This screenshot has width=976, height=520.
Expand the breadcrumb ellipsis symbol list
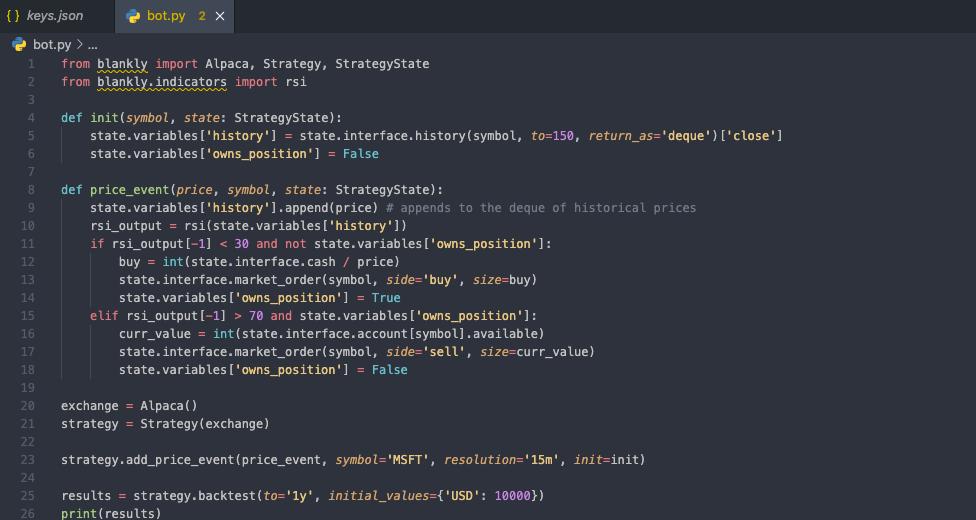(x=93, y=45)
